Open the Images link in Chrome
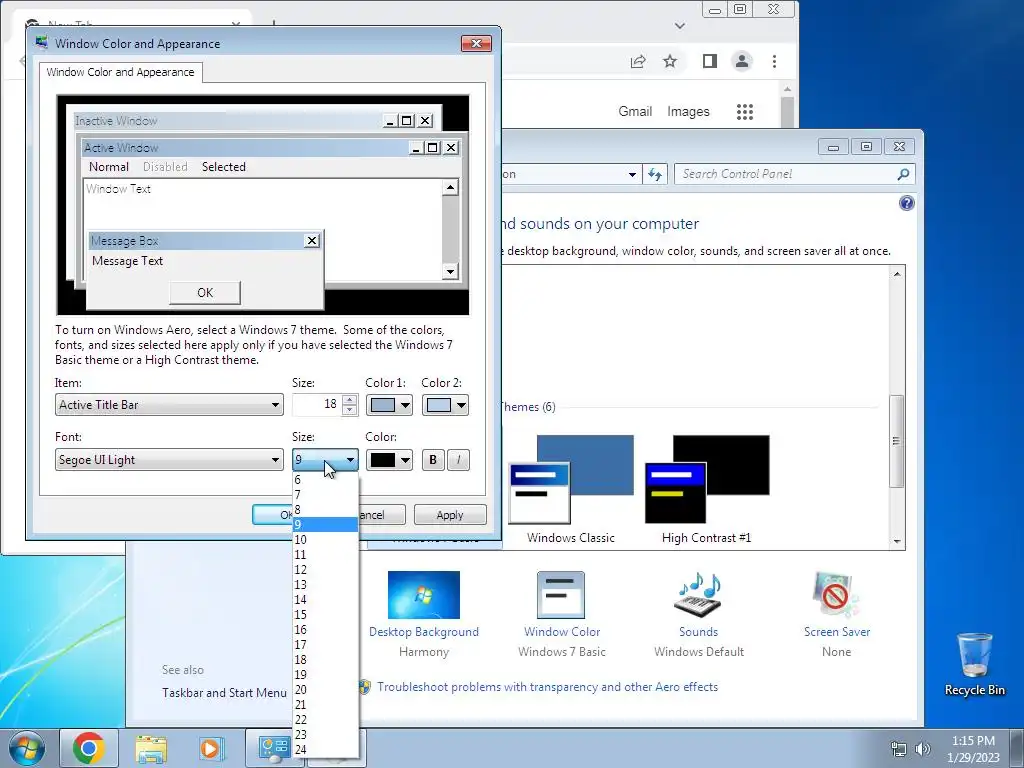This screenshot has width=1024, height=768. [688, 112]
